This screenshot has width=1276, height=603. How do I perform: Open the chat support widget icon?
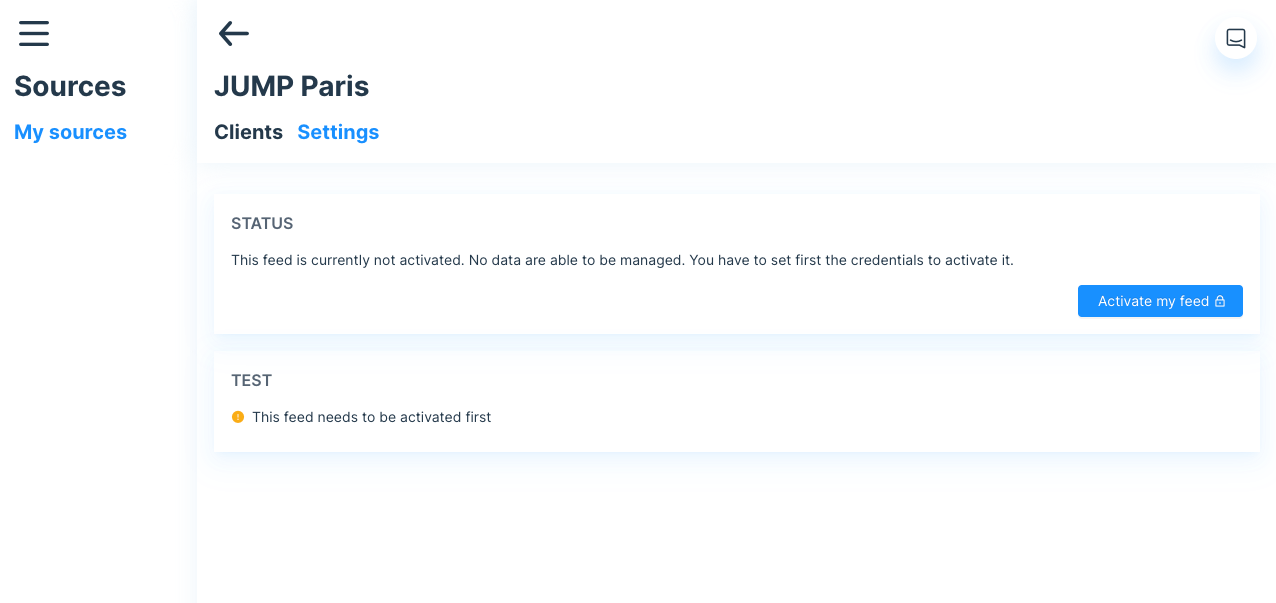pos(1236,38)
